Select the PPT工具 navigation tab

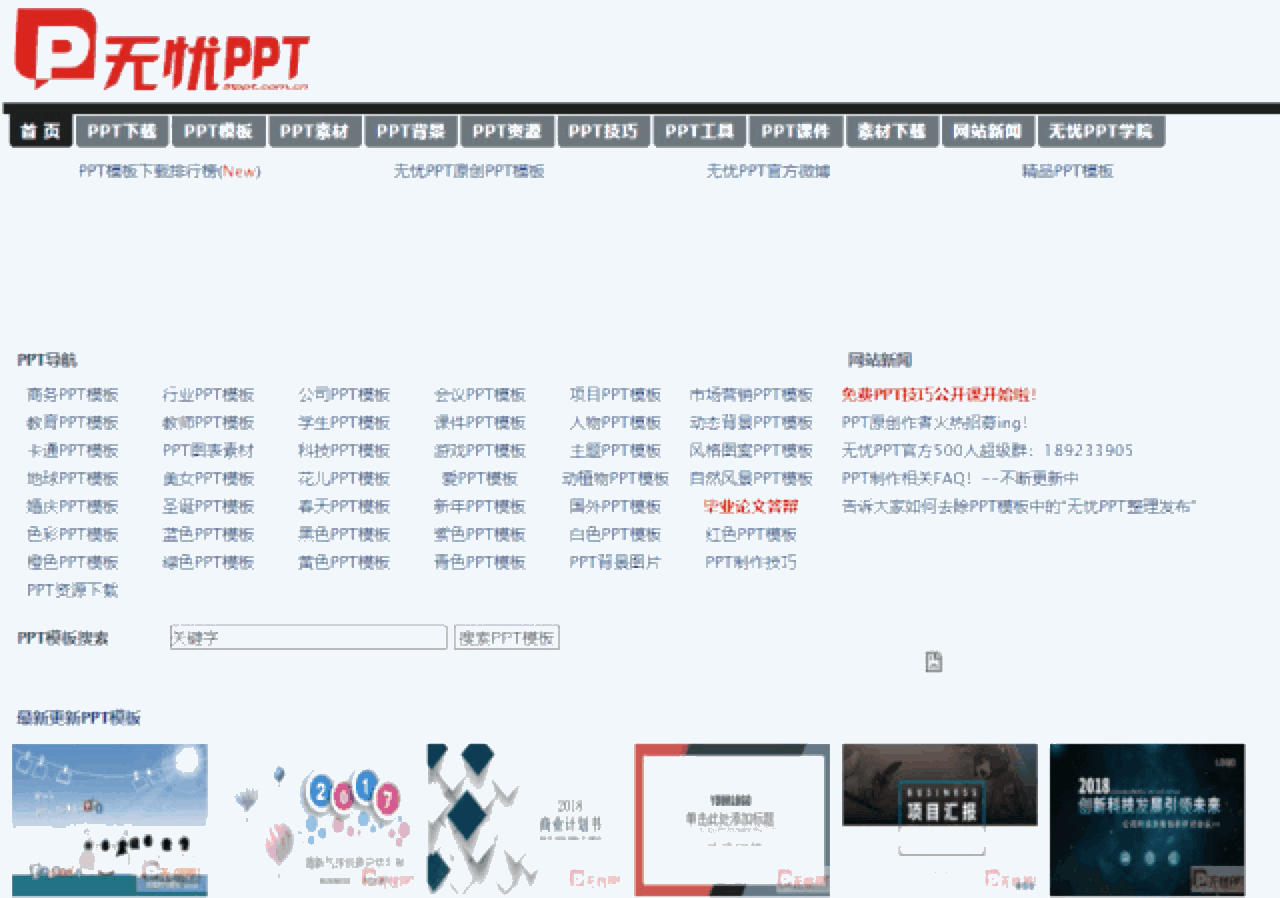pos(699,131)
